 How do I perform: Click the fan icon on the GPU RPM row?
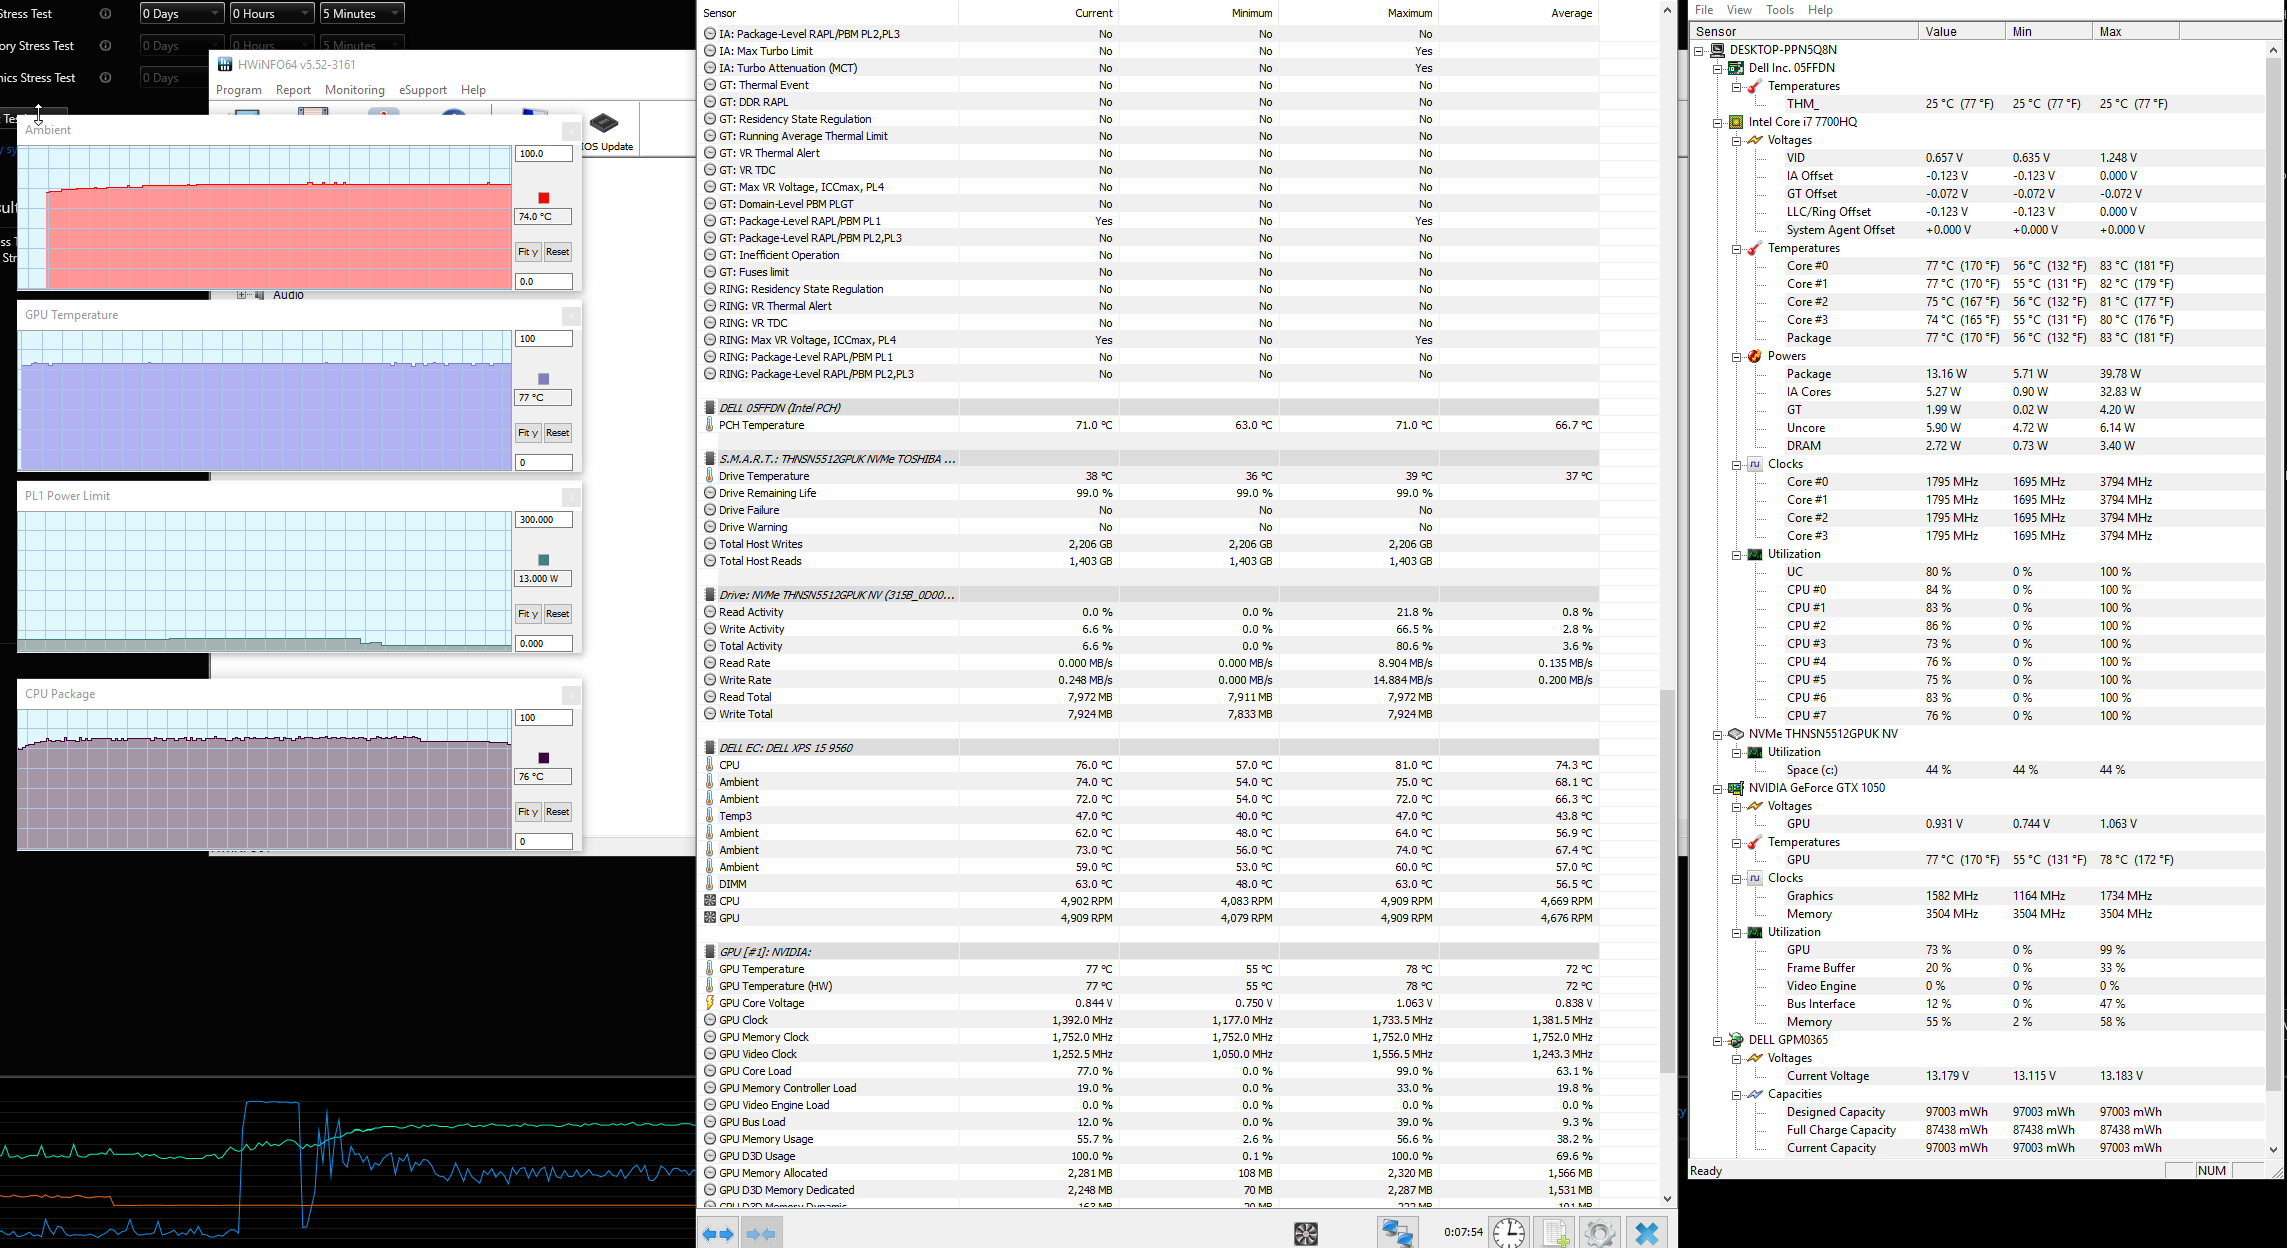pyautogui.click(x=709, y=918)
